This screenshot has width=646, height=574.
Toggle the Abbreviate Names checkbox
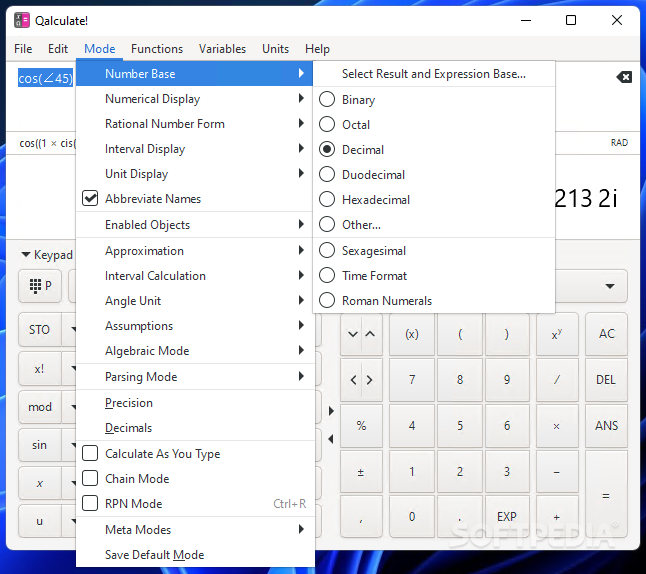[90, 199]
